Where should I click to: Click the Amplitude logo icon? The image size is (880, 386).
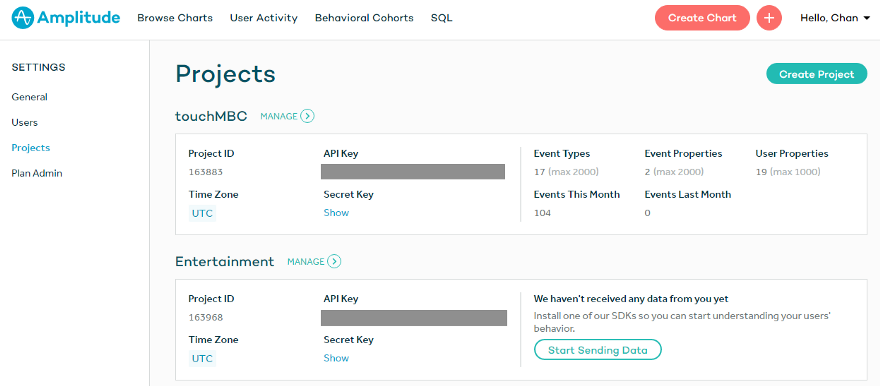[x=22, y=18]
